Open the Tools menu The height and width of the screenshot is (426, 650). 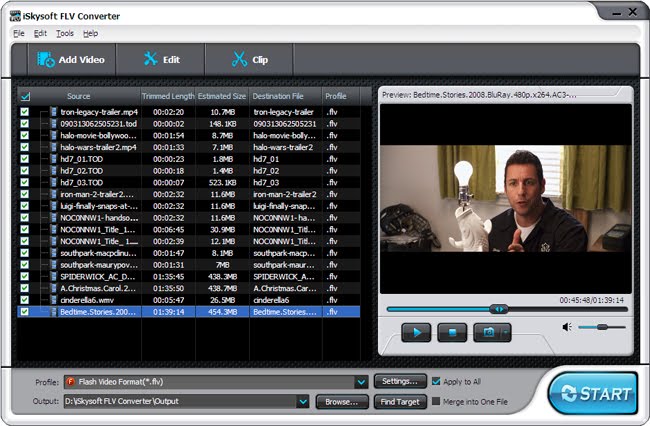[x=65, y=34]
